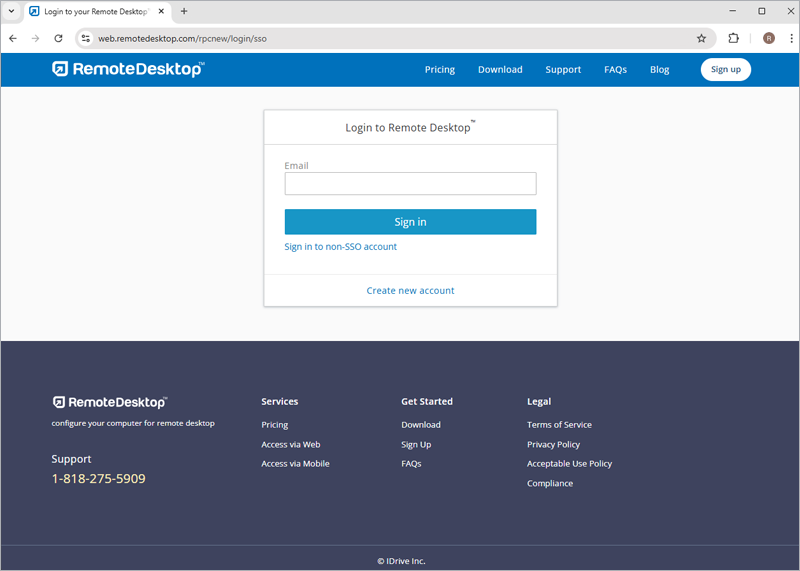Open a new browser tab
The height and width of the screenshot is (571, 800).
pyautogui.click(x=184, y=11)
